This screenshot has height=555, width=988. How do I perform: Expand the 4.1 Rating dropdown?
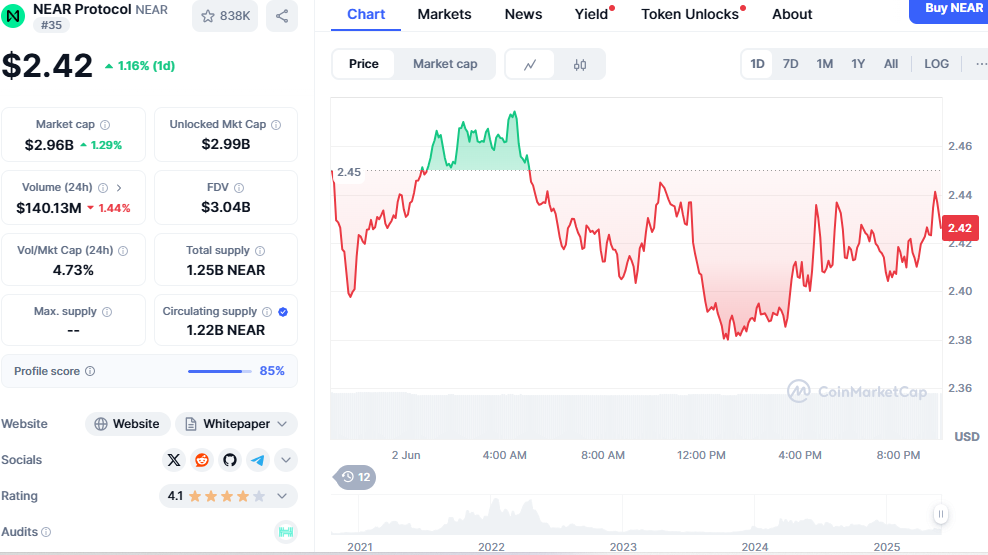[x=282, y=495]
